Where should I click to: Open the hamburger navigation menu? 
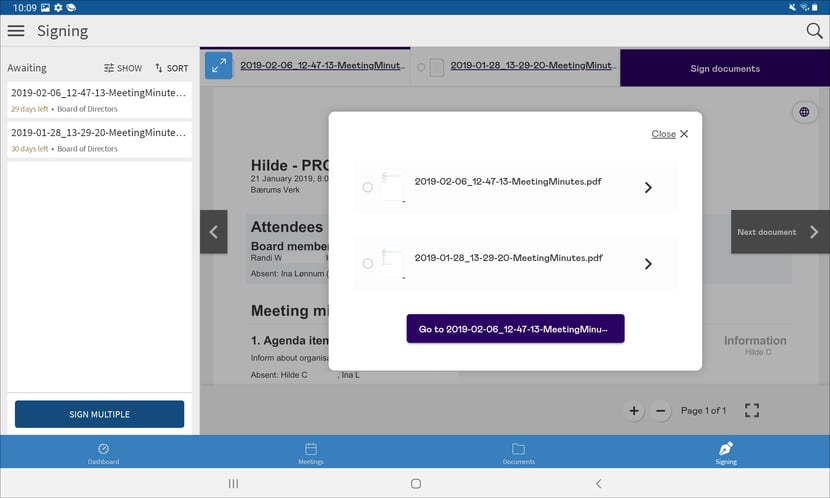coord(16,31)
